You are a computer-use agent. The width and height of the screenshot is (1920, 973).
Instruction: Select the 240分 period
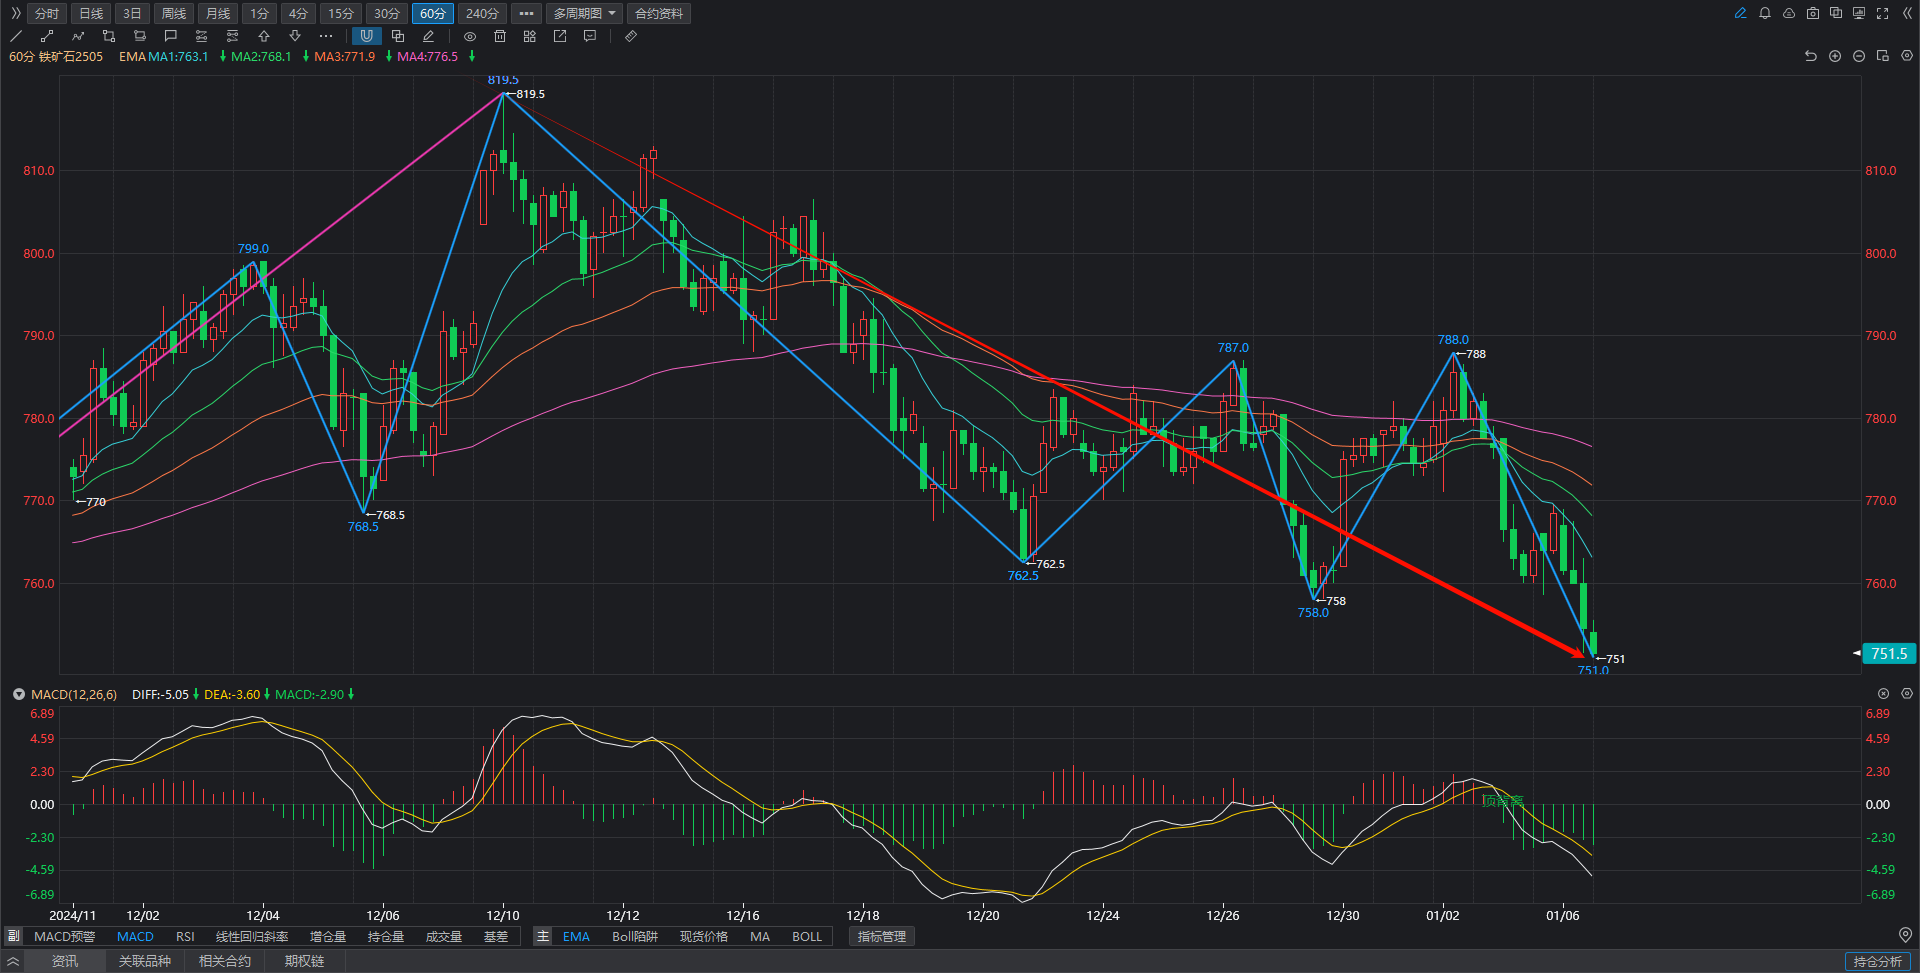click(x=482, y=13)
